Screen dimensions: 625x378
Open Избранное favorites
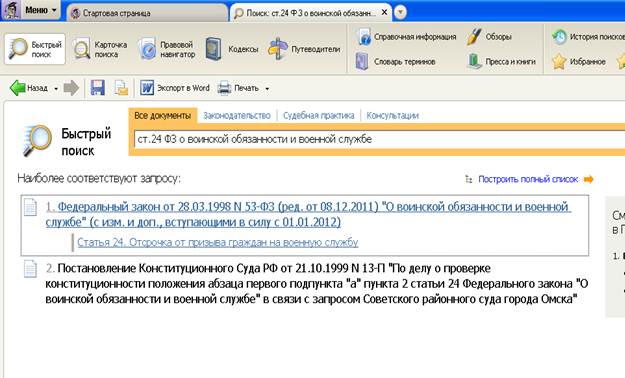coord(579,61)
